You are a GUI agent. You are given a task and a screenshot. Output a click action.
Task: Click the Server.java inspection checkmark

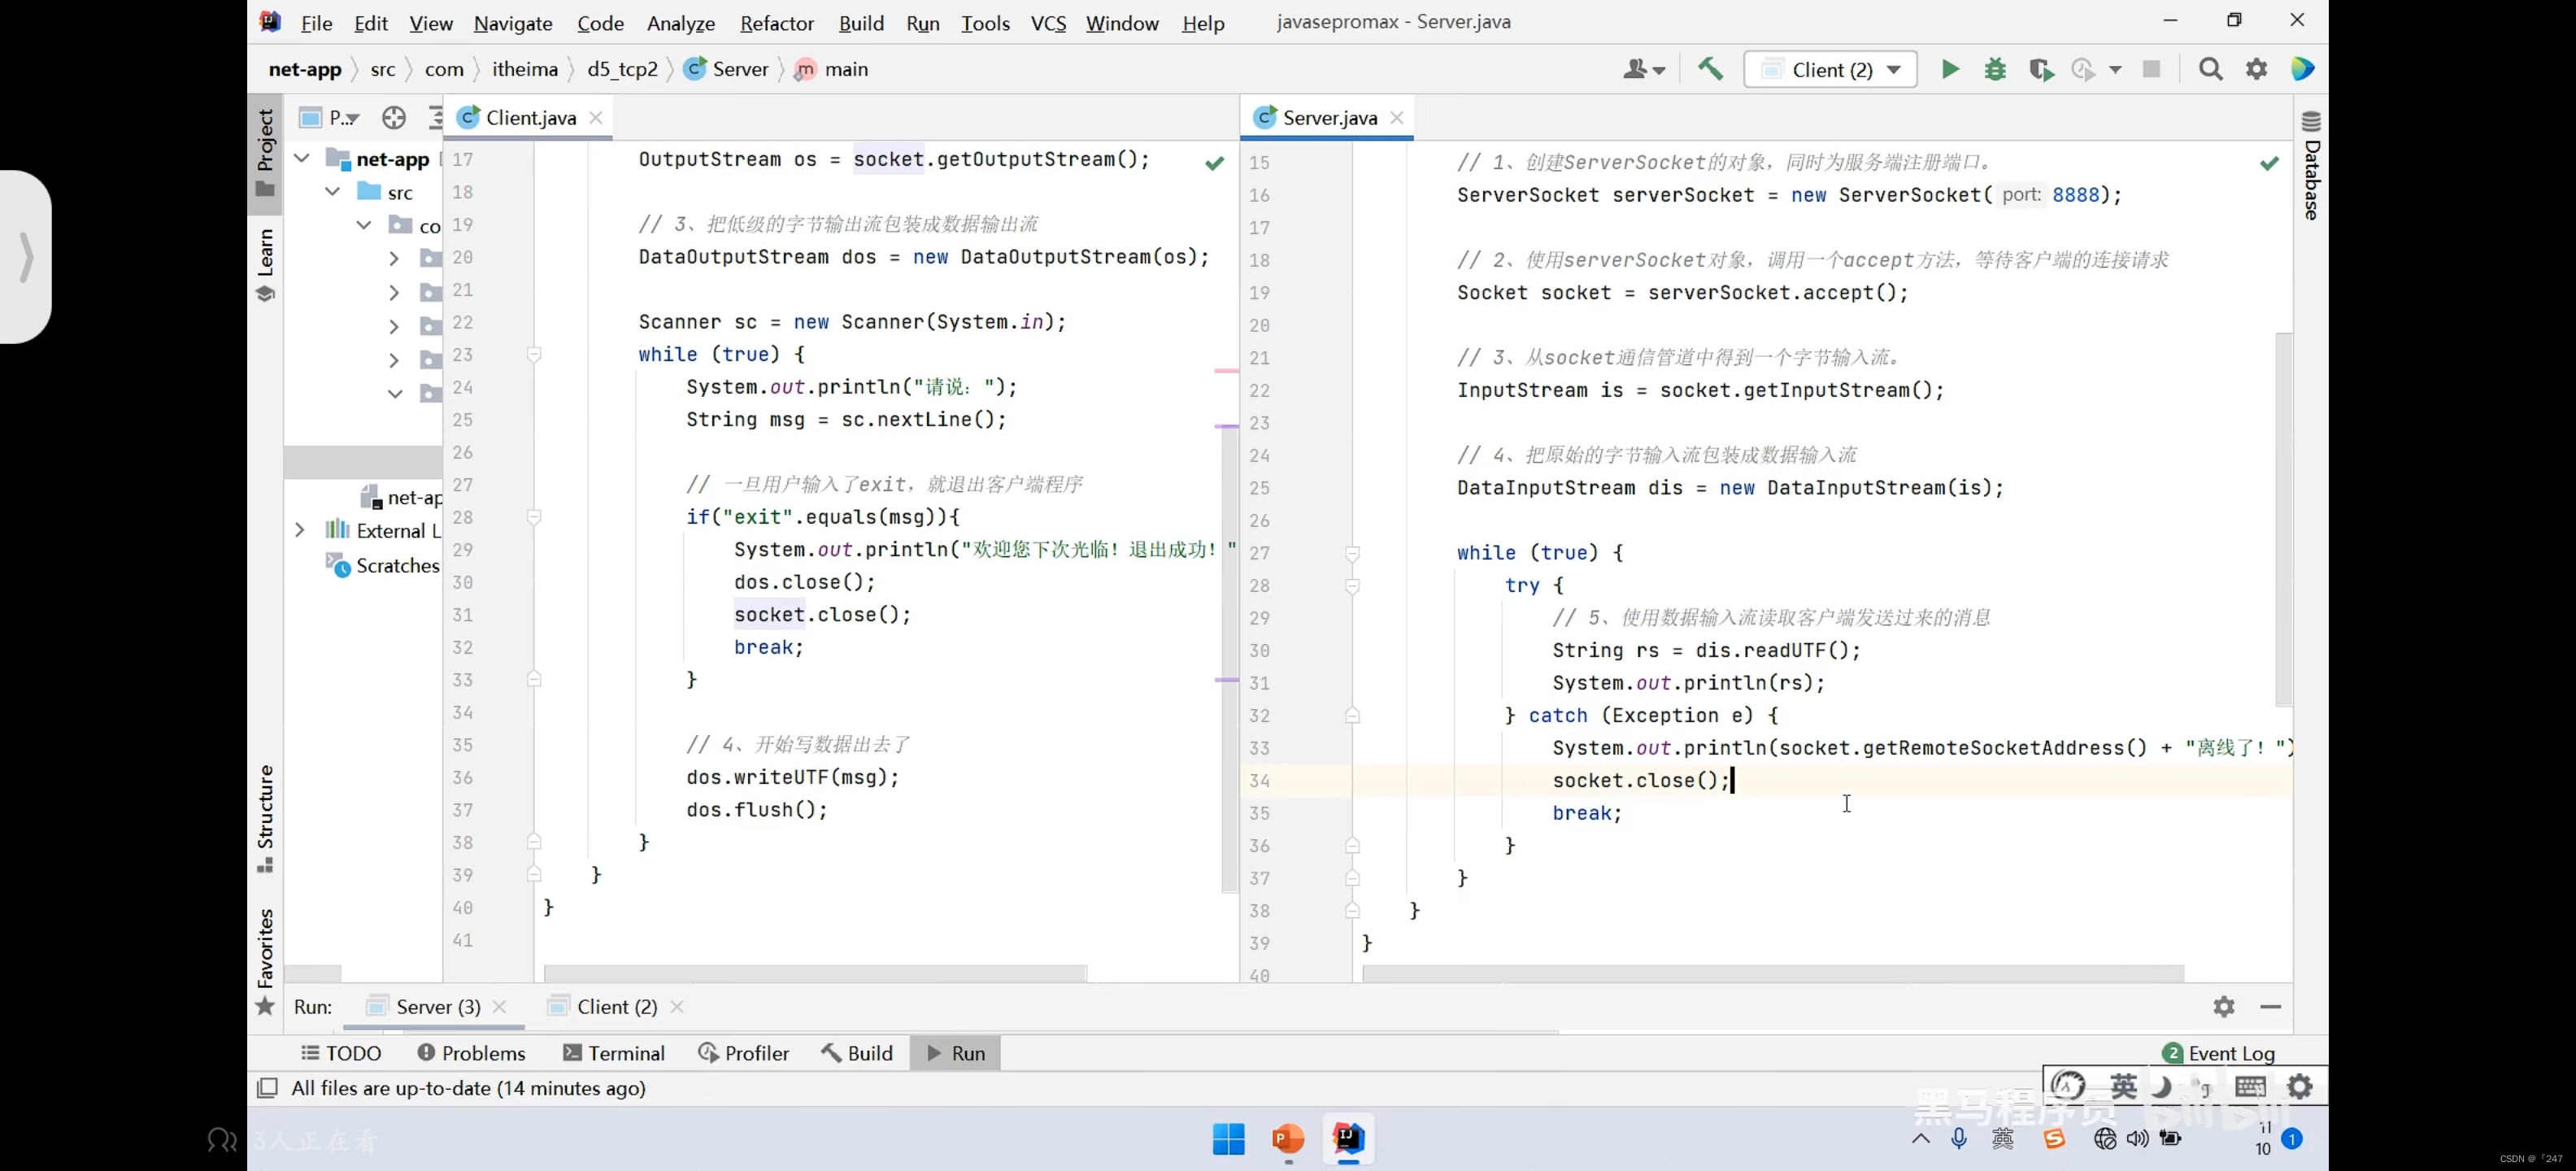point(2269,163)
